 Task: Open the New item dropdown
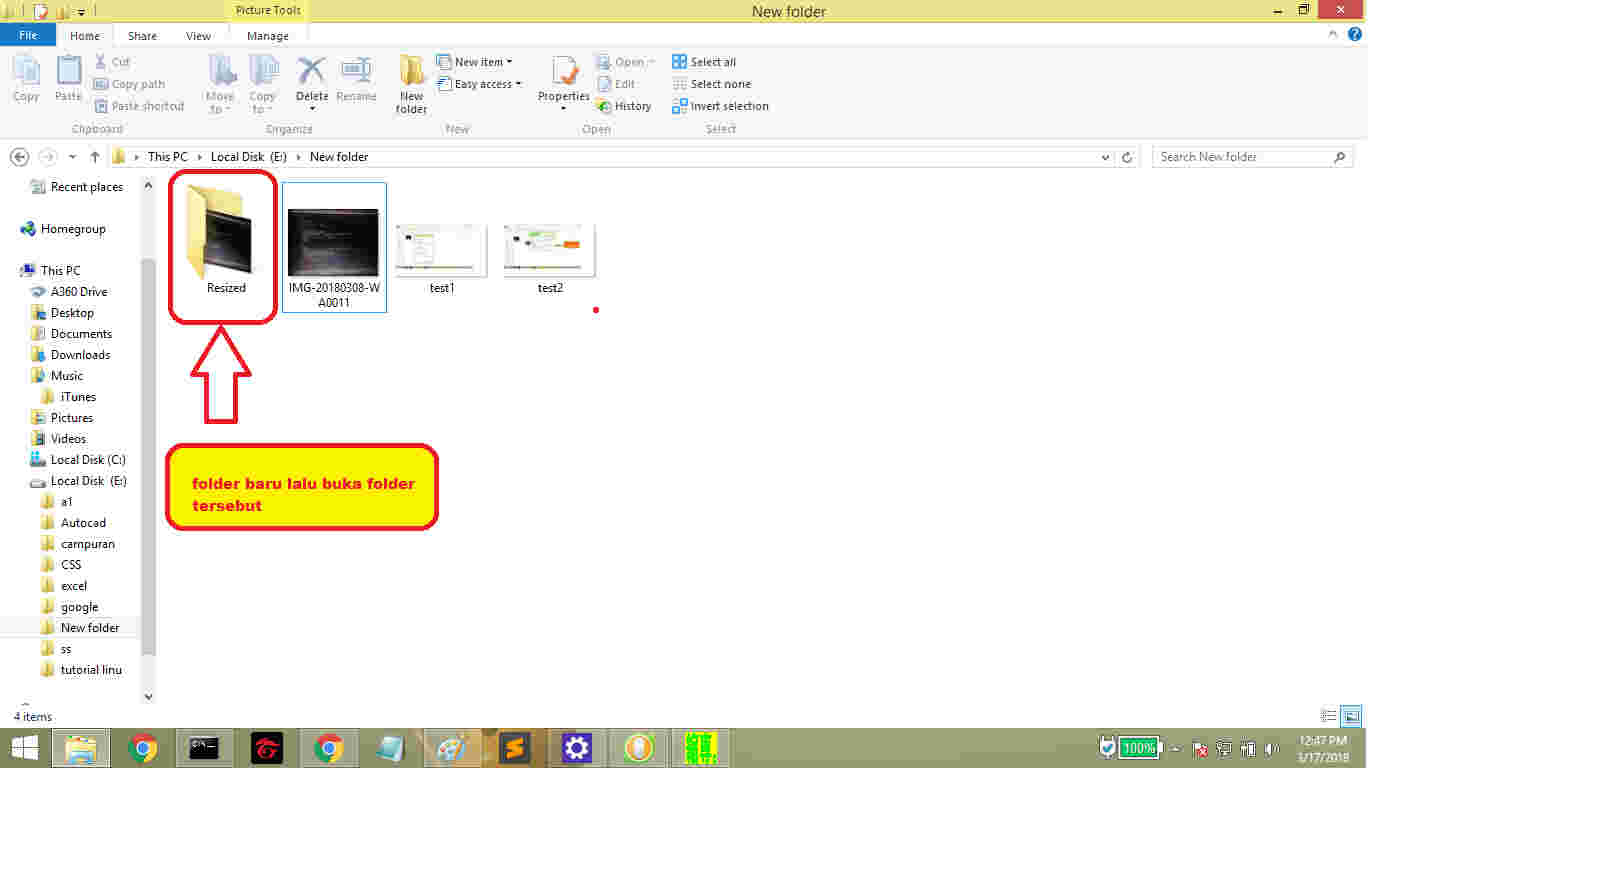pyautogui.click(x=475, y=62)
